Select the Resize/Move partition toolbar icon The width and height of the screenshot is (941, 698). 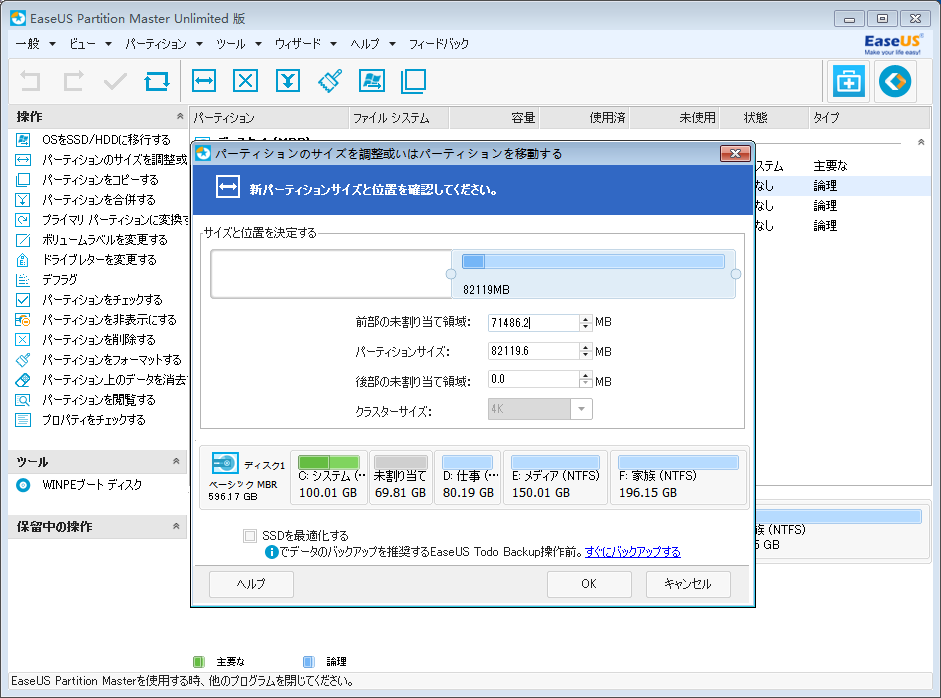pos(204,81)
